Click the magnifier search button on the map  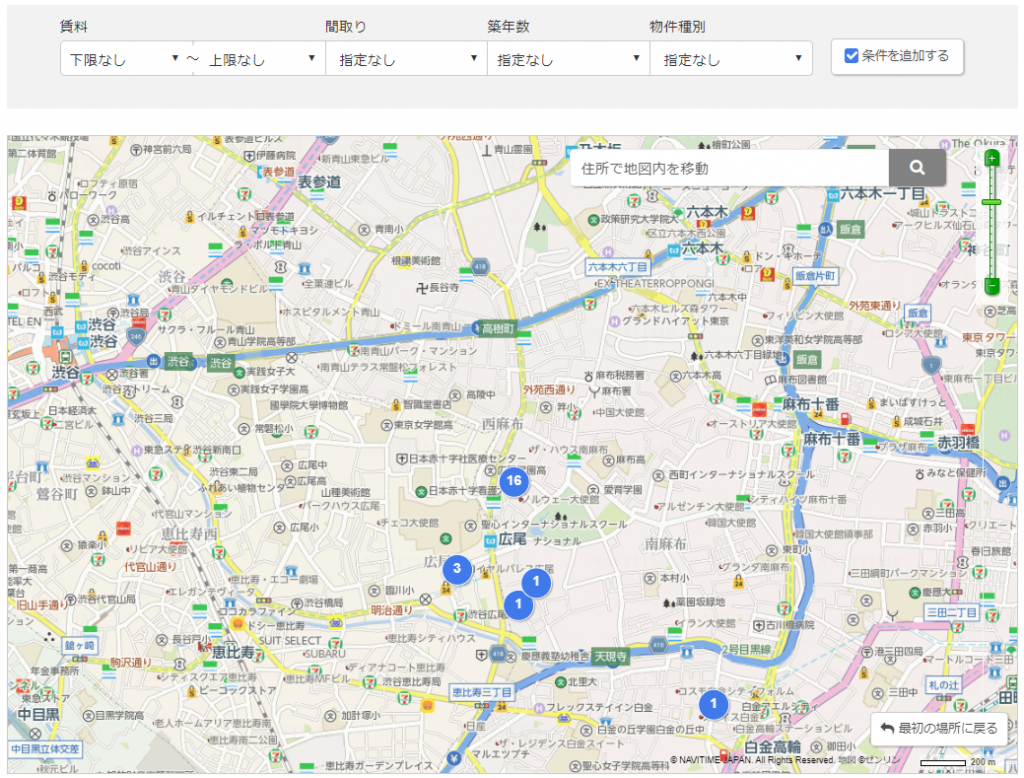point(917,168)
